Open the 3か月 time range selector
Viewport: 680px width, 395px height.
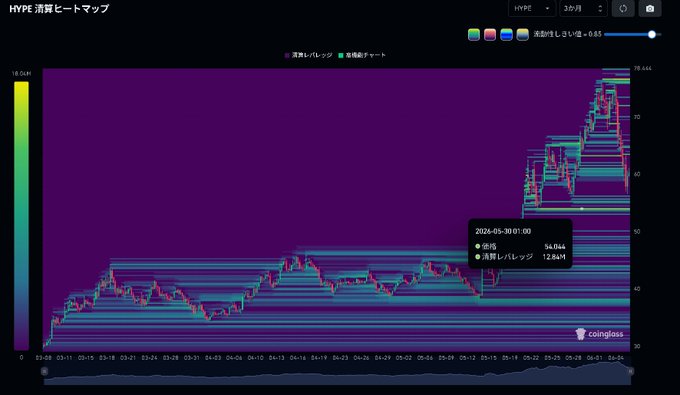[x=583, y=8]
